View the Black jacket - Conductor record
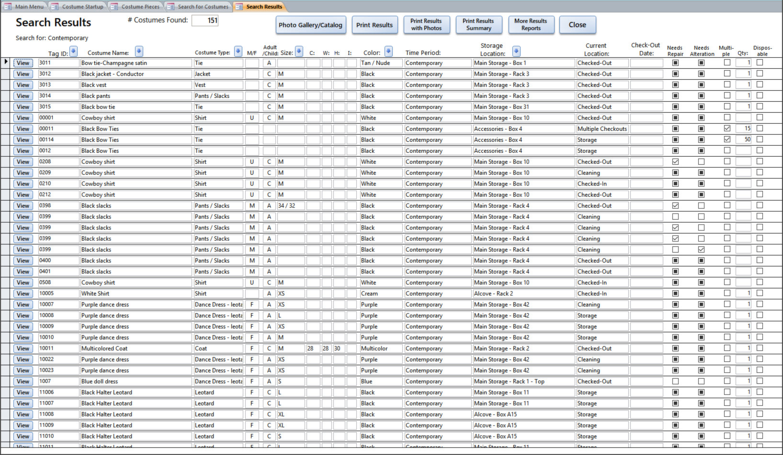 pos(23,73)
